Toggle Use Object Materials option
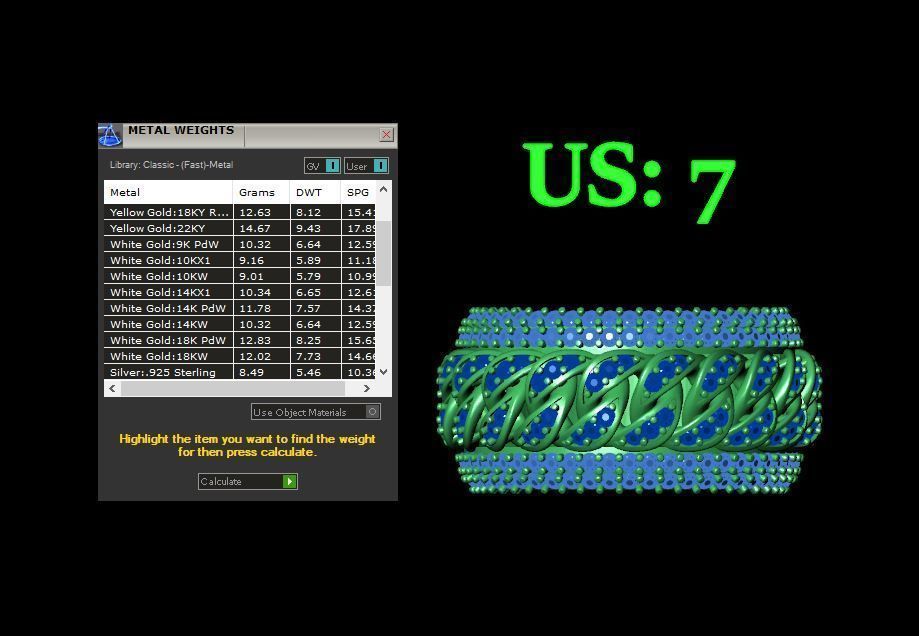 click(316, 412)
